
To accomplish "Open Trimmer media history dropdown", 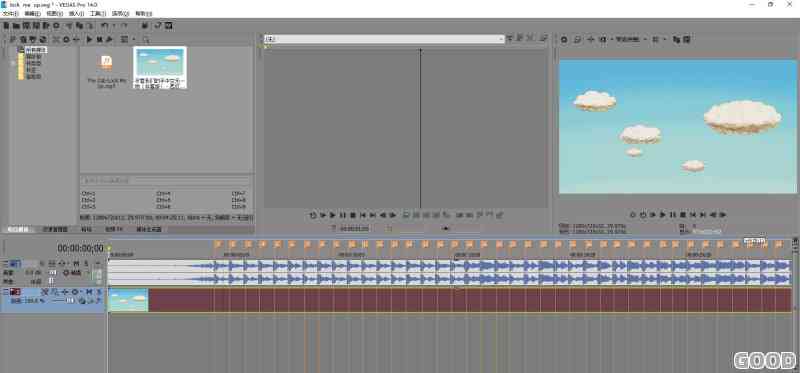I will (x=501, y=39).
